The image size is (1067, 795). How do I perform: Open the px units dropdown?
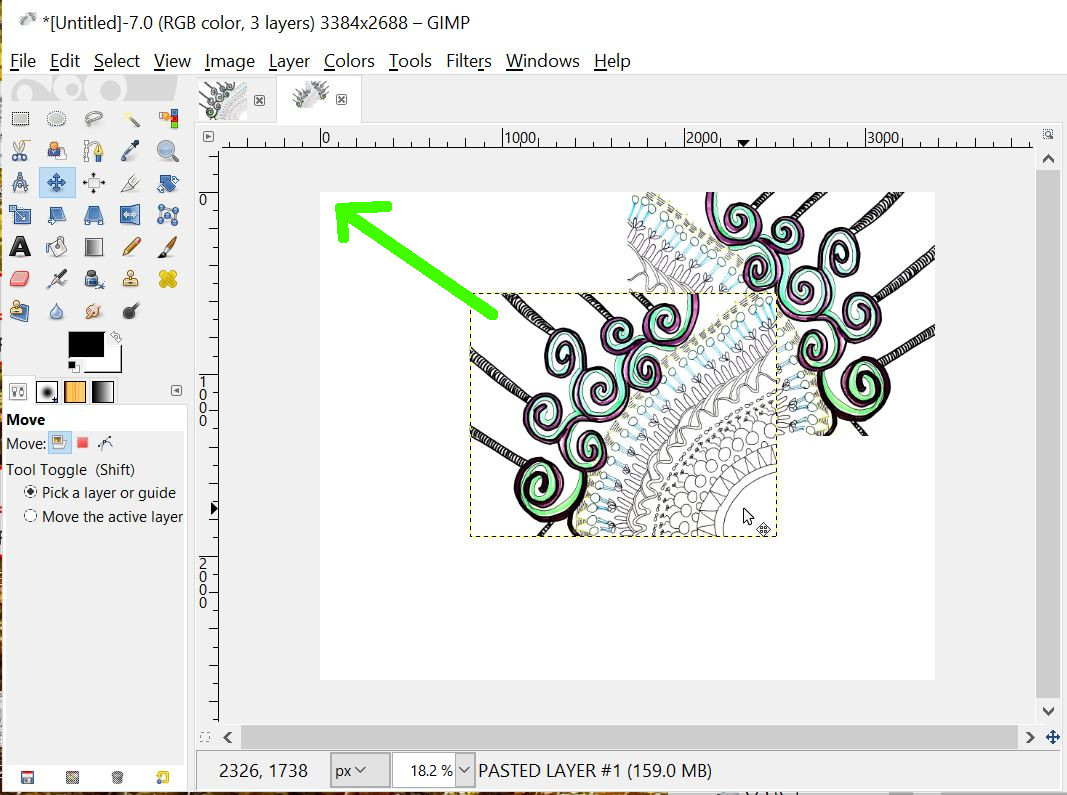click(x=349, y=771)
